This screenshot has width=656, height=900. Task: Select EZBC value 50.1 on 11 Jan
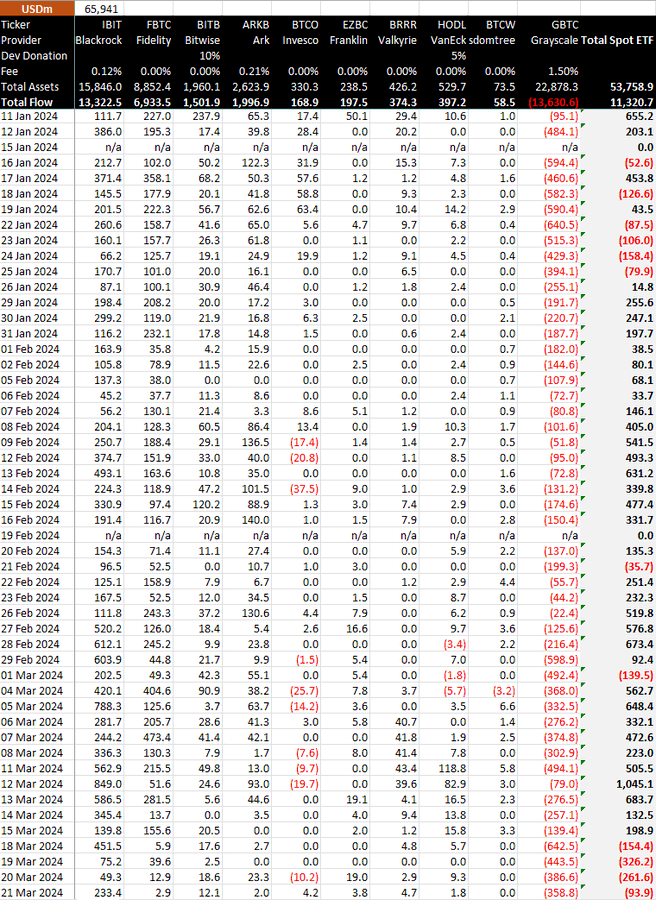pyautogui.click(x=358, y=116)
